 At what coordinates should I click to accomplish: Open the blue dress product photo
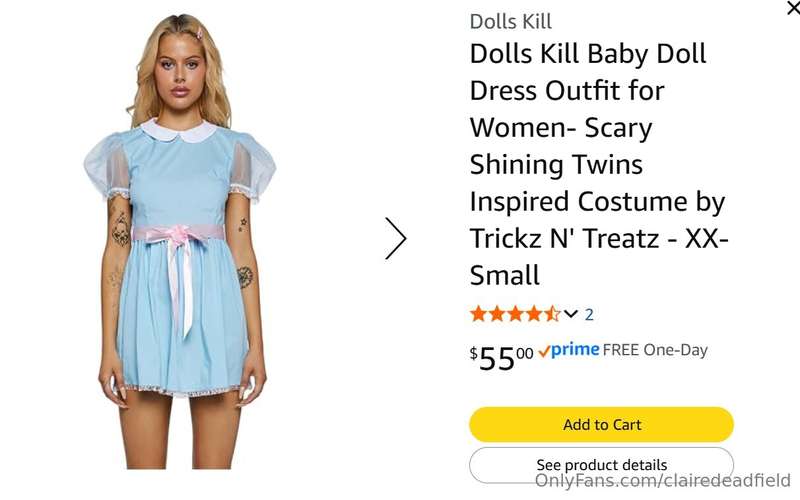[180, 242]
